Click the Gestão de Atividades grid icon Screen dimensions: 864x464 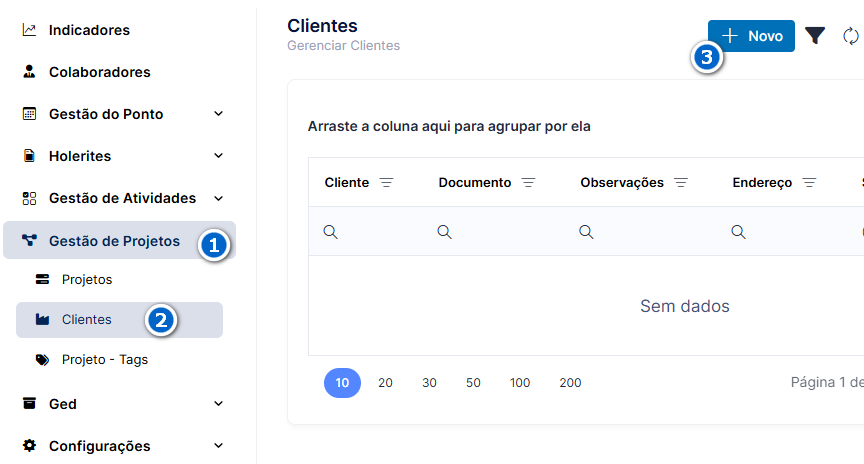[x=29, y=198]
